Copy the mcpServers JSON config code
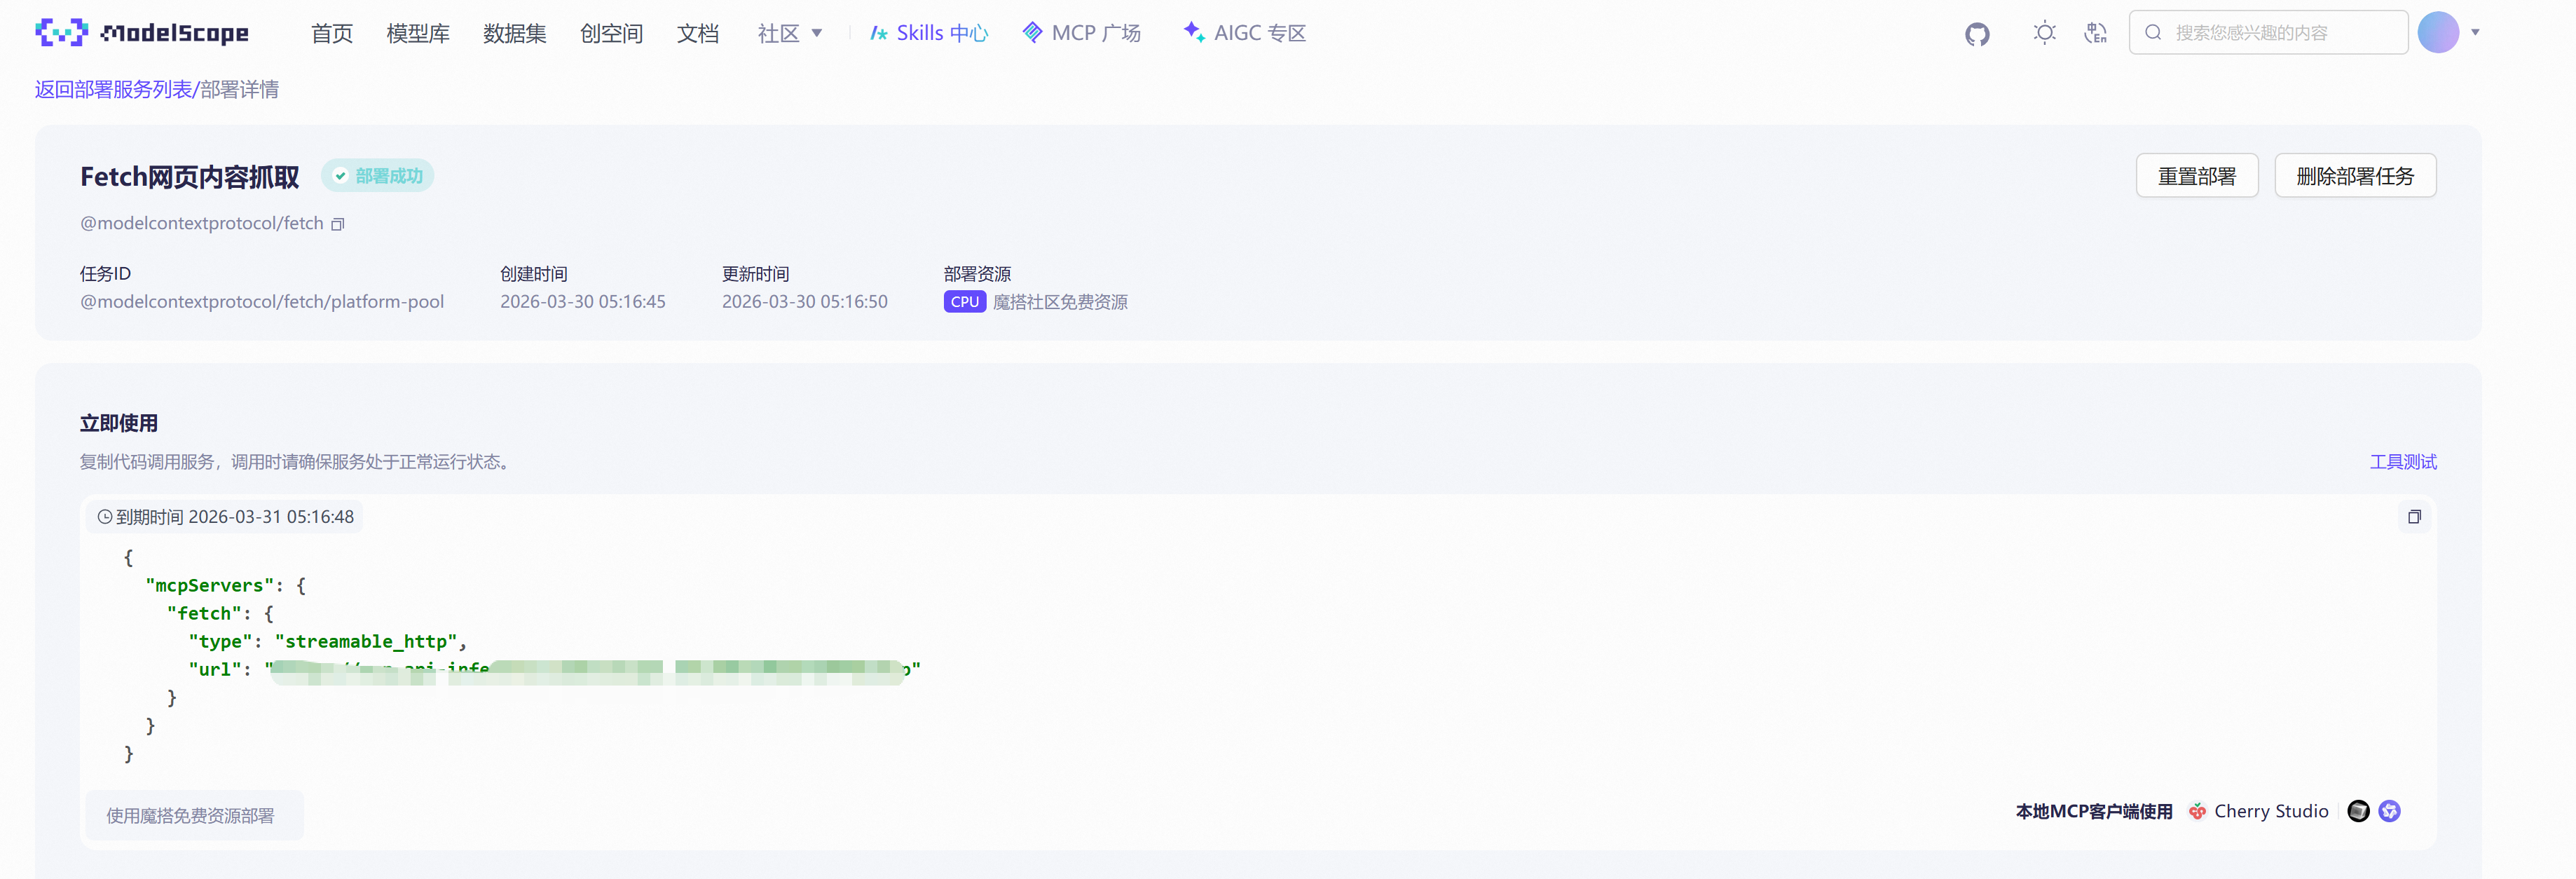Viewport: 2576px width, 879px height. [2414, 517]
